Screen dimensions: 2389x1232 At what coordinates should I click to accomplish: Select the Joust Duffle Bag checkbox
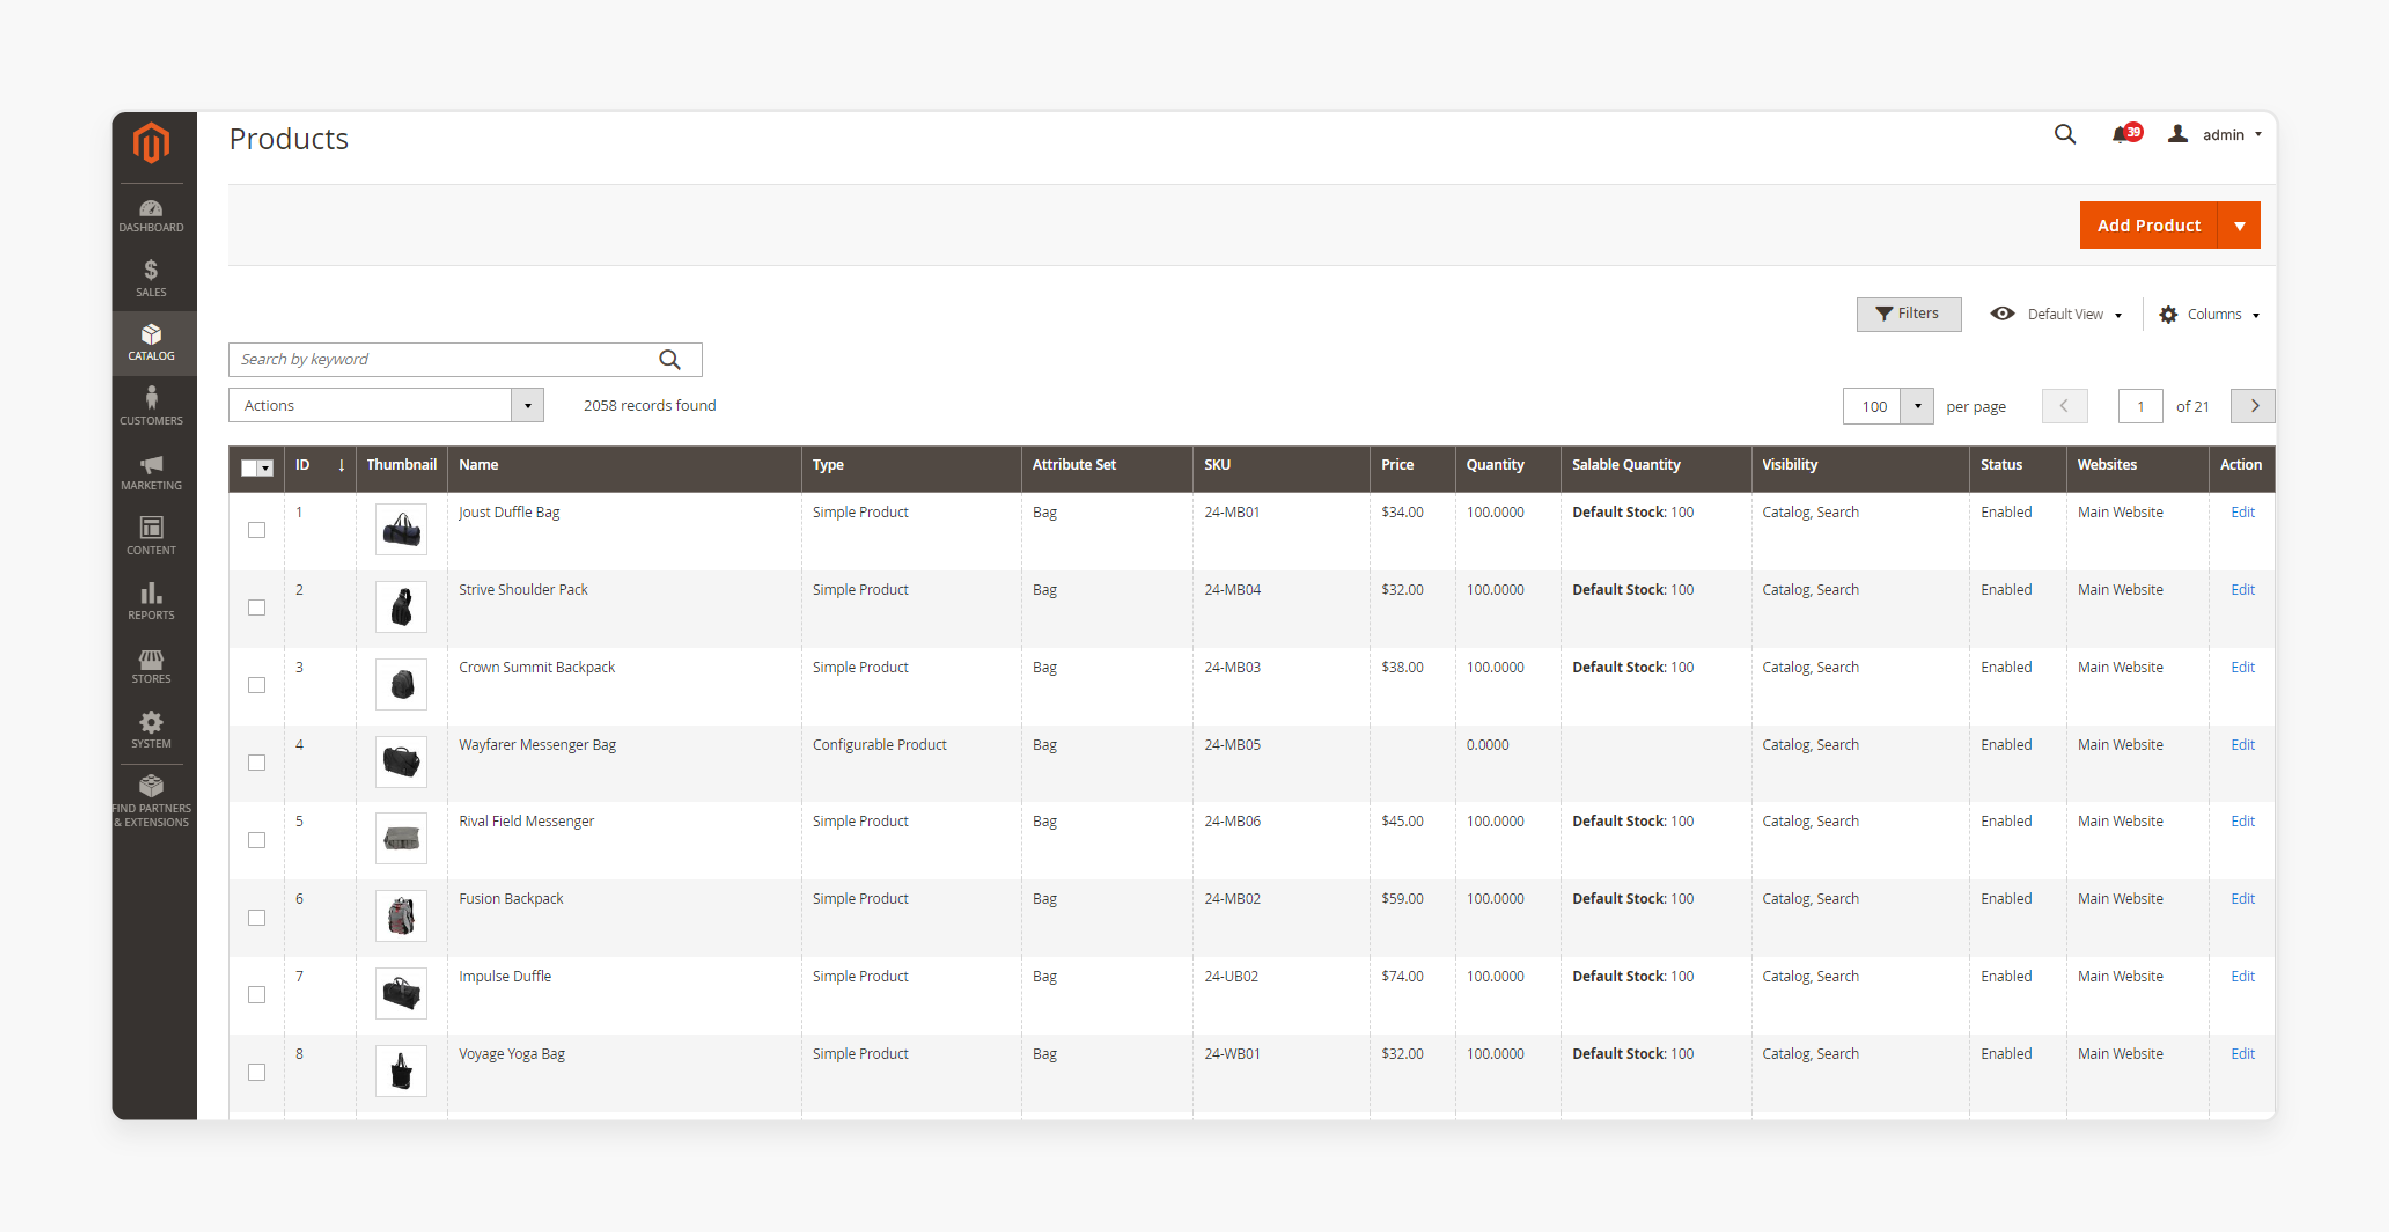tap(257, 530)
